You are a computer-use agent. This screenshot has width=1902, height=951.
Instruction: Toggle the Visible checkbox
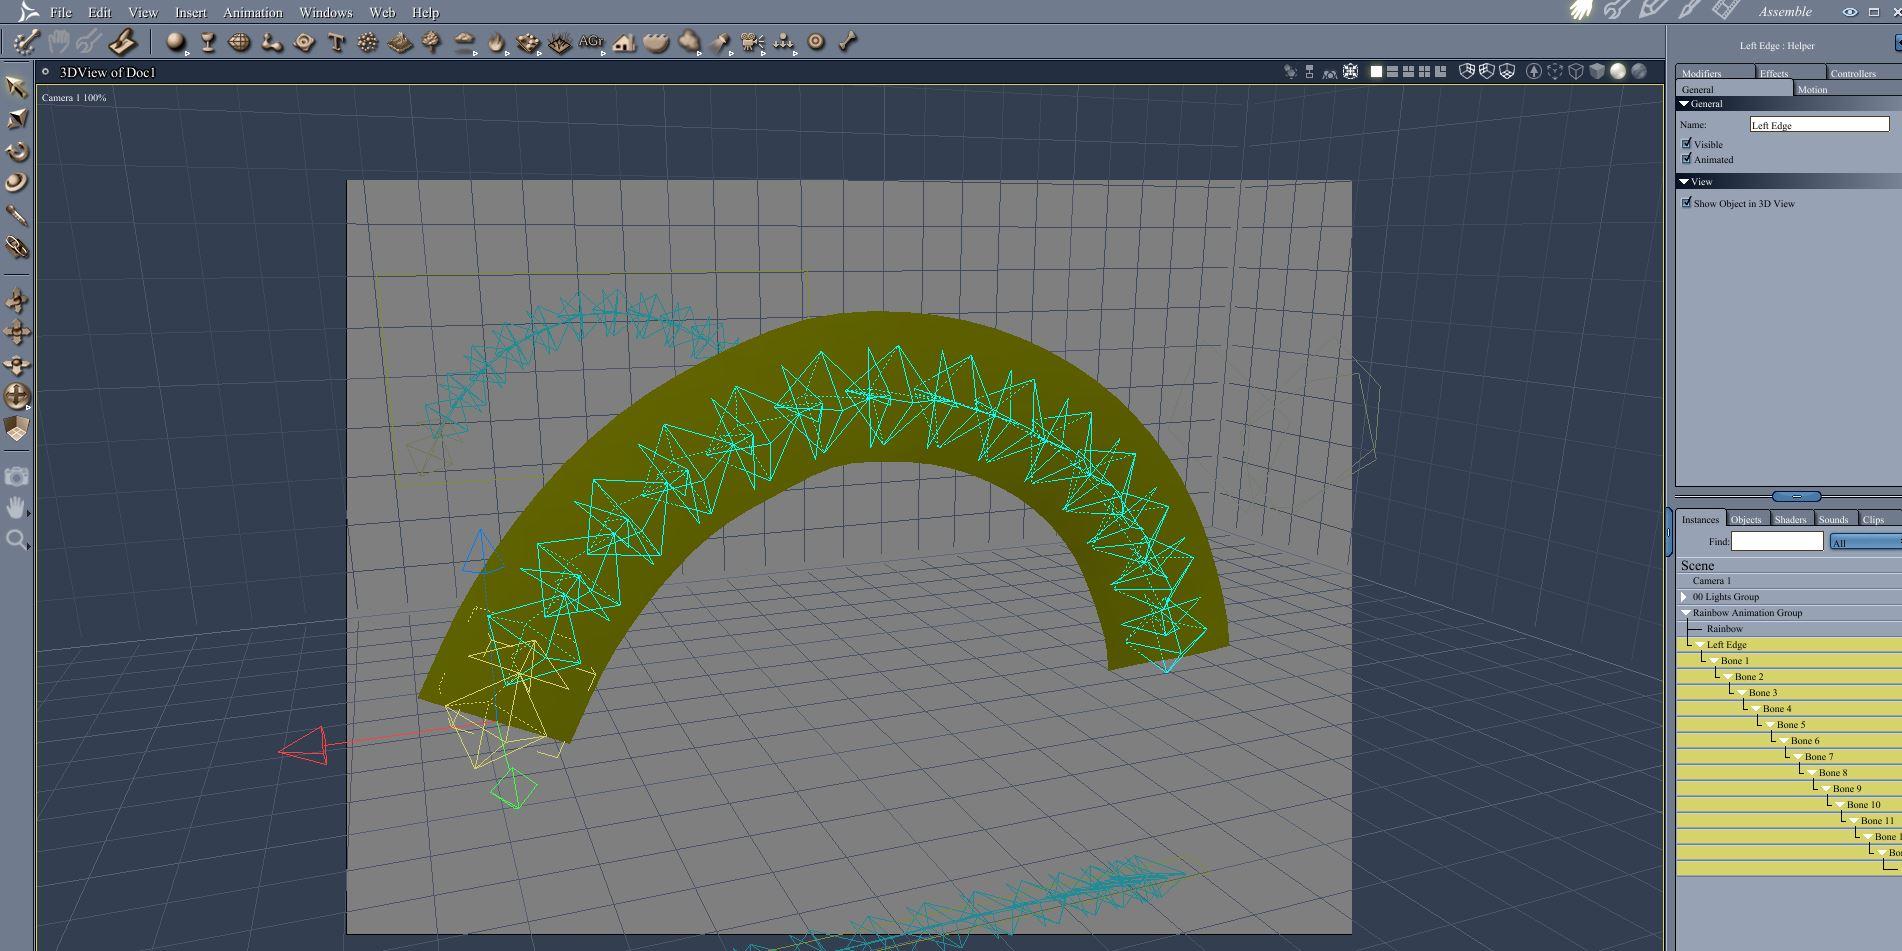pyautogui.click(x=1687, y=144)
